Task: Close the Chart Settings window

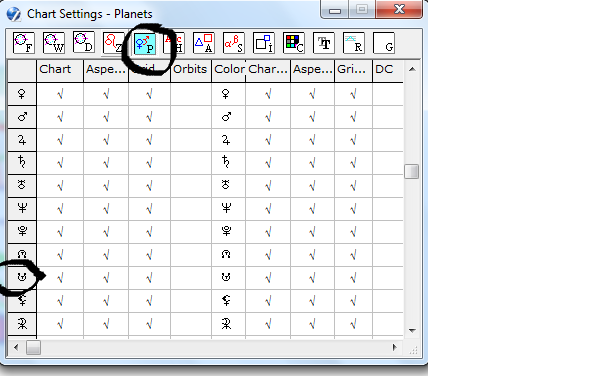Action: click(399, 9)
